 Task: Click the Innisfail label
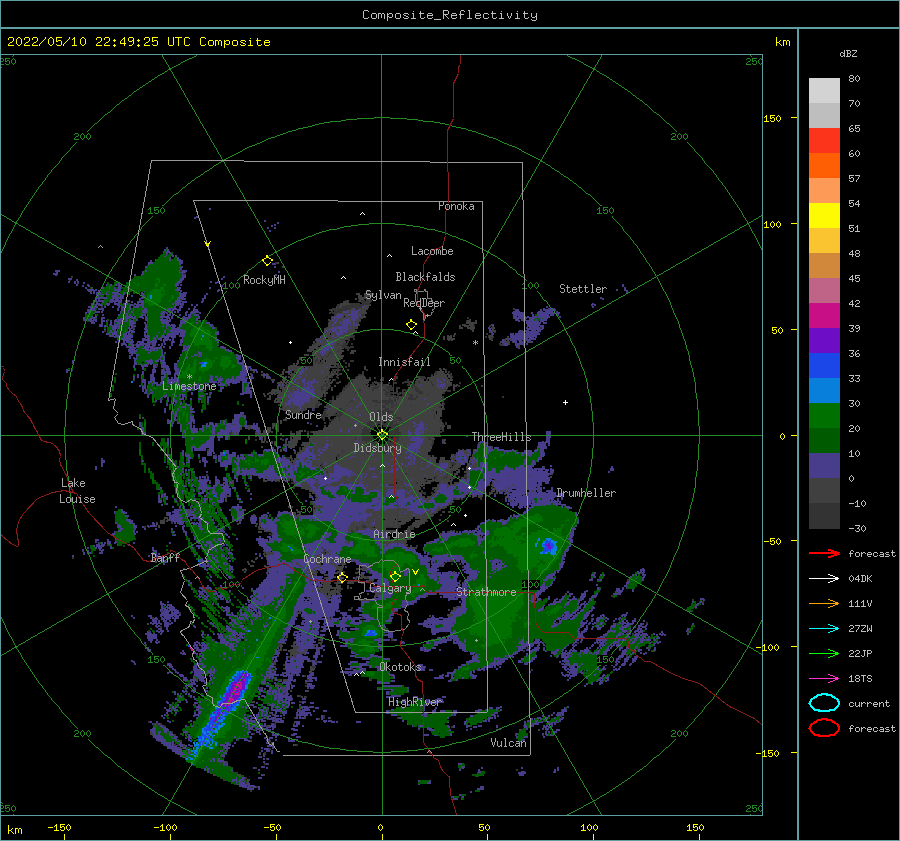tap(404, 362)
